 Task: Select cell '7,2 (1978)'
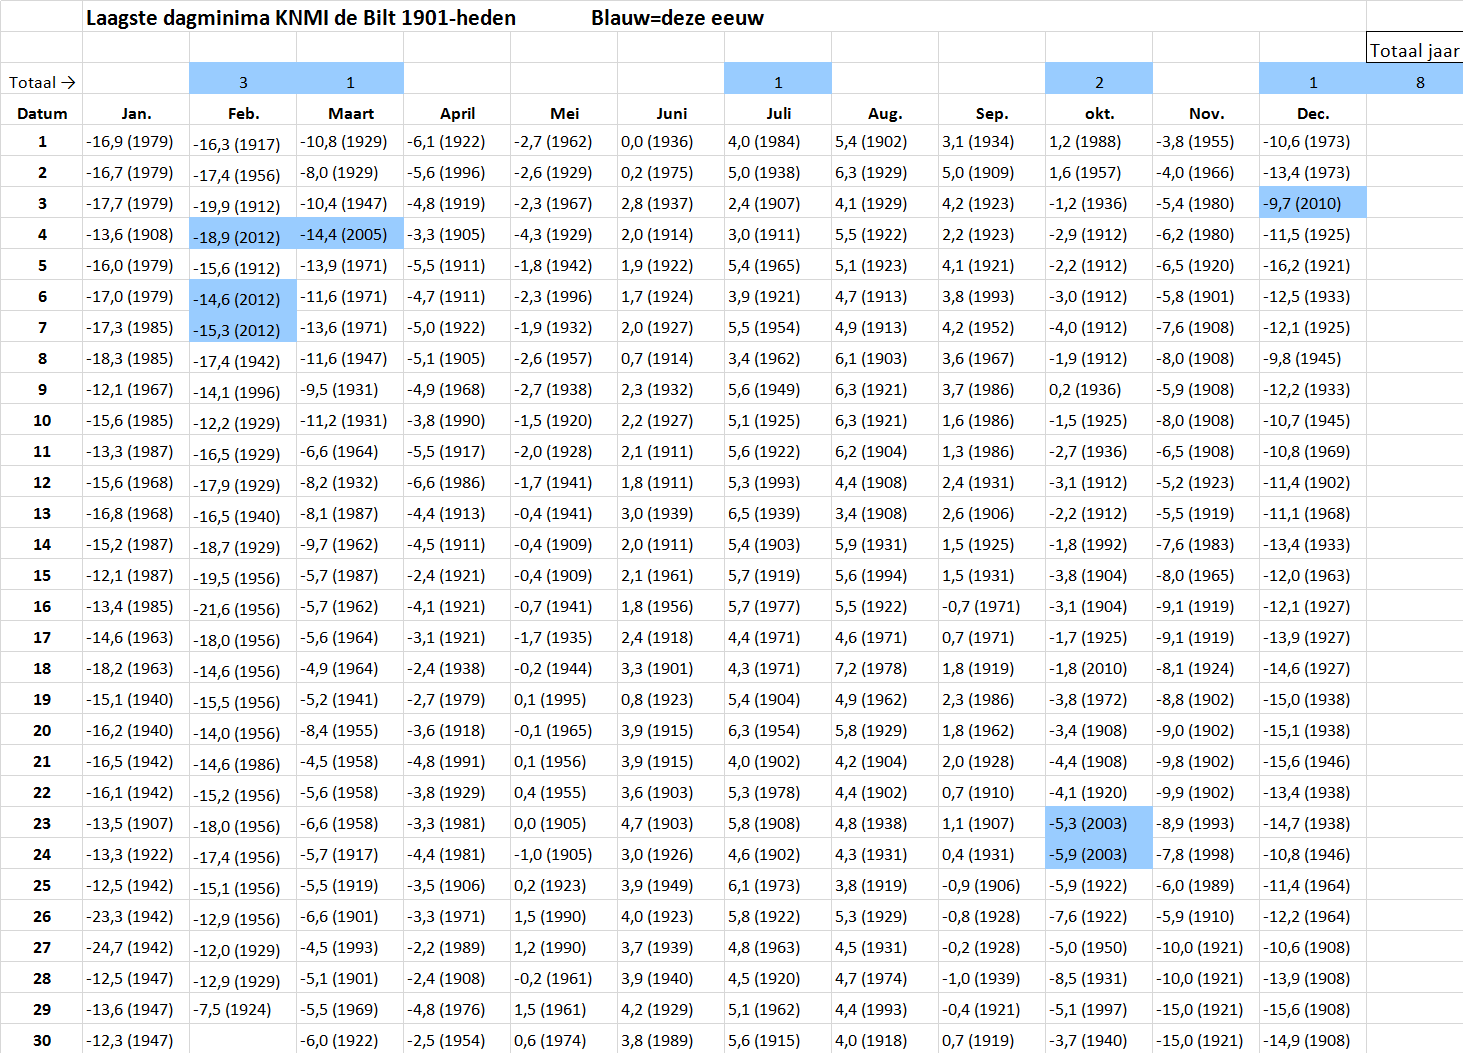885,668
